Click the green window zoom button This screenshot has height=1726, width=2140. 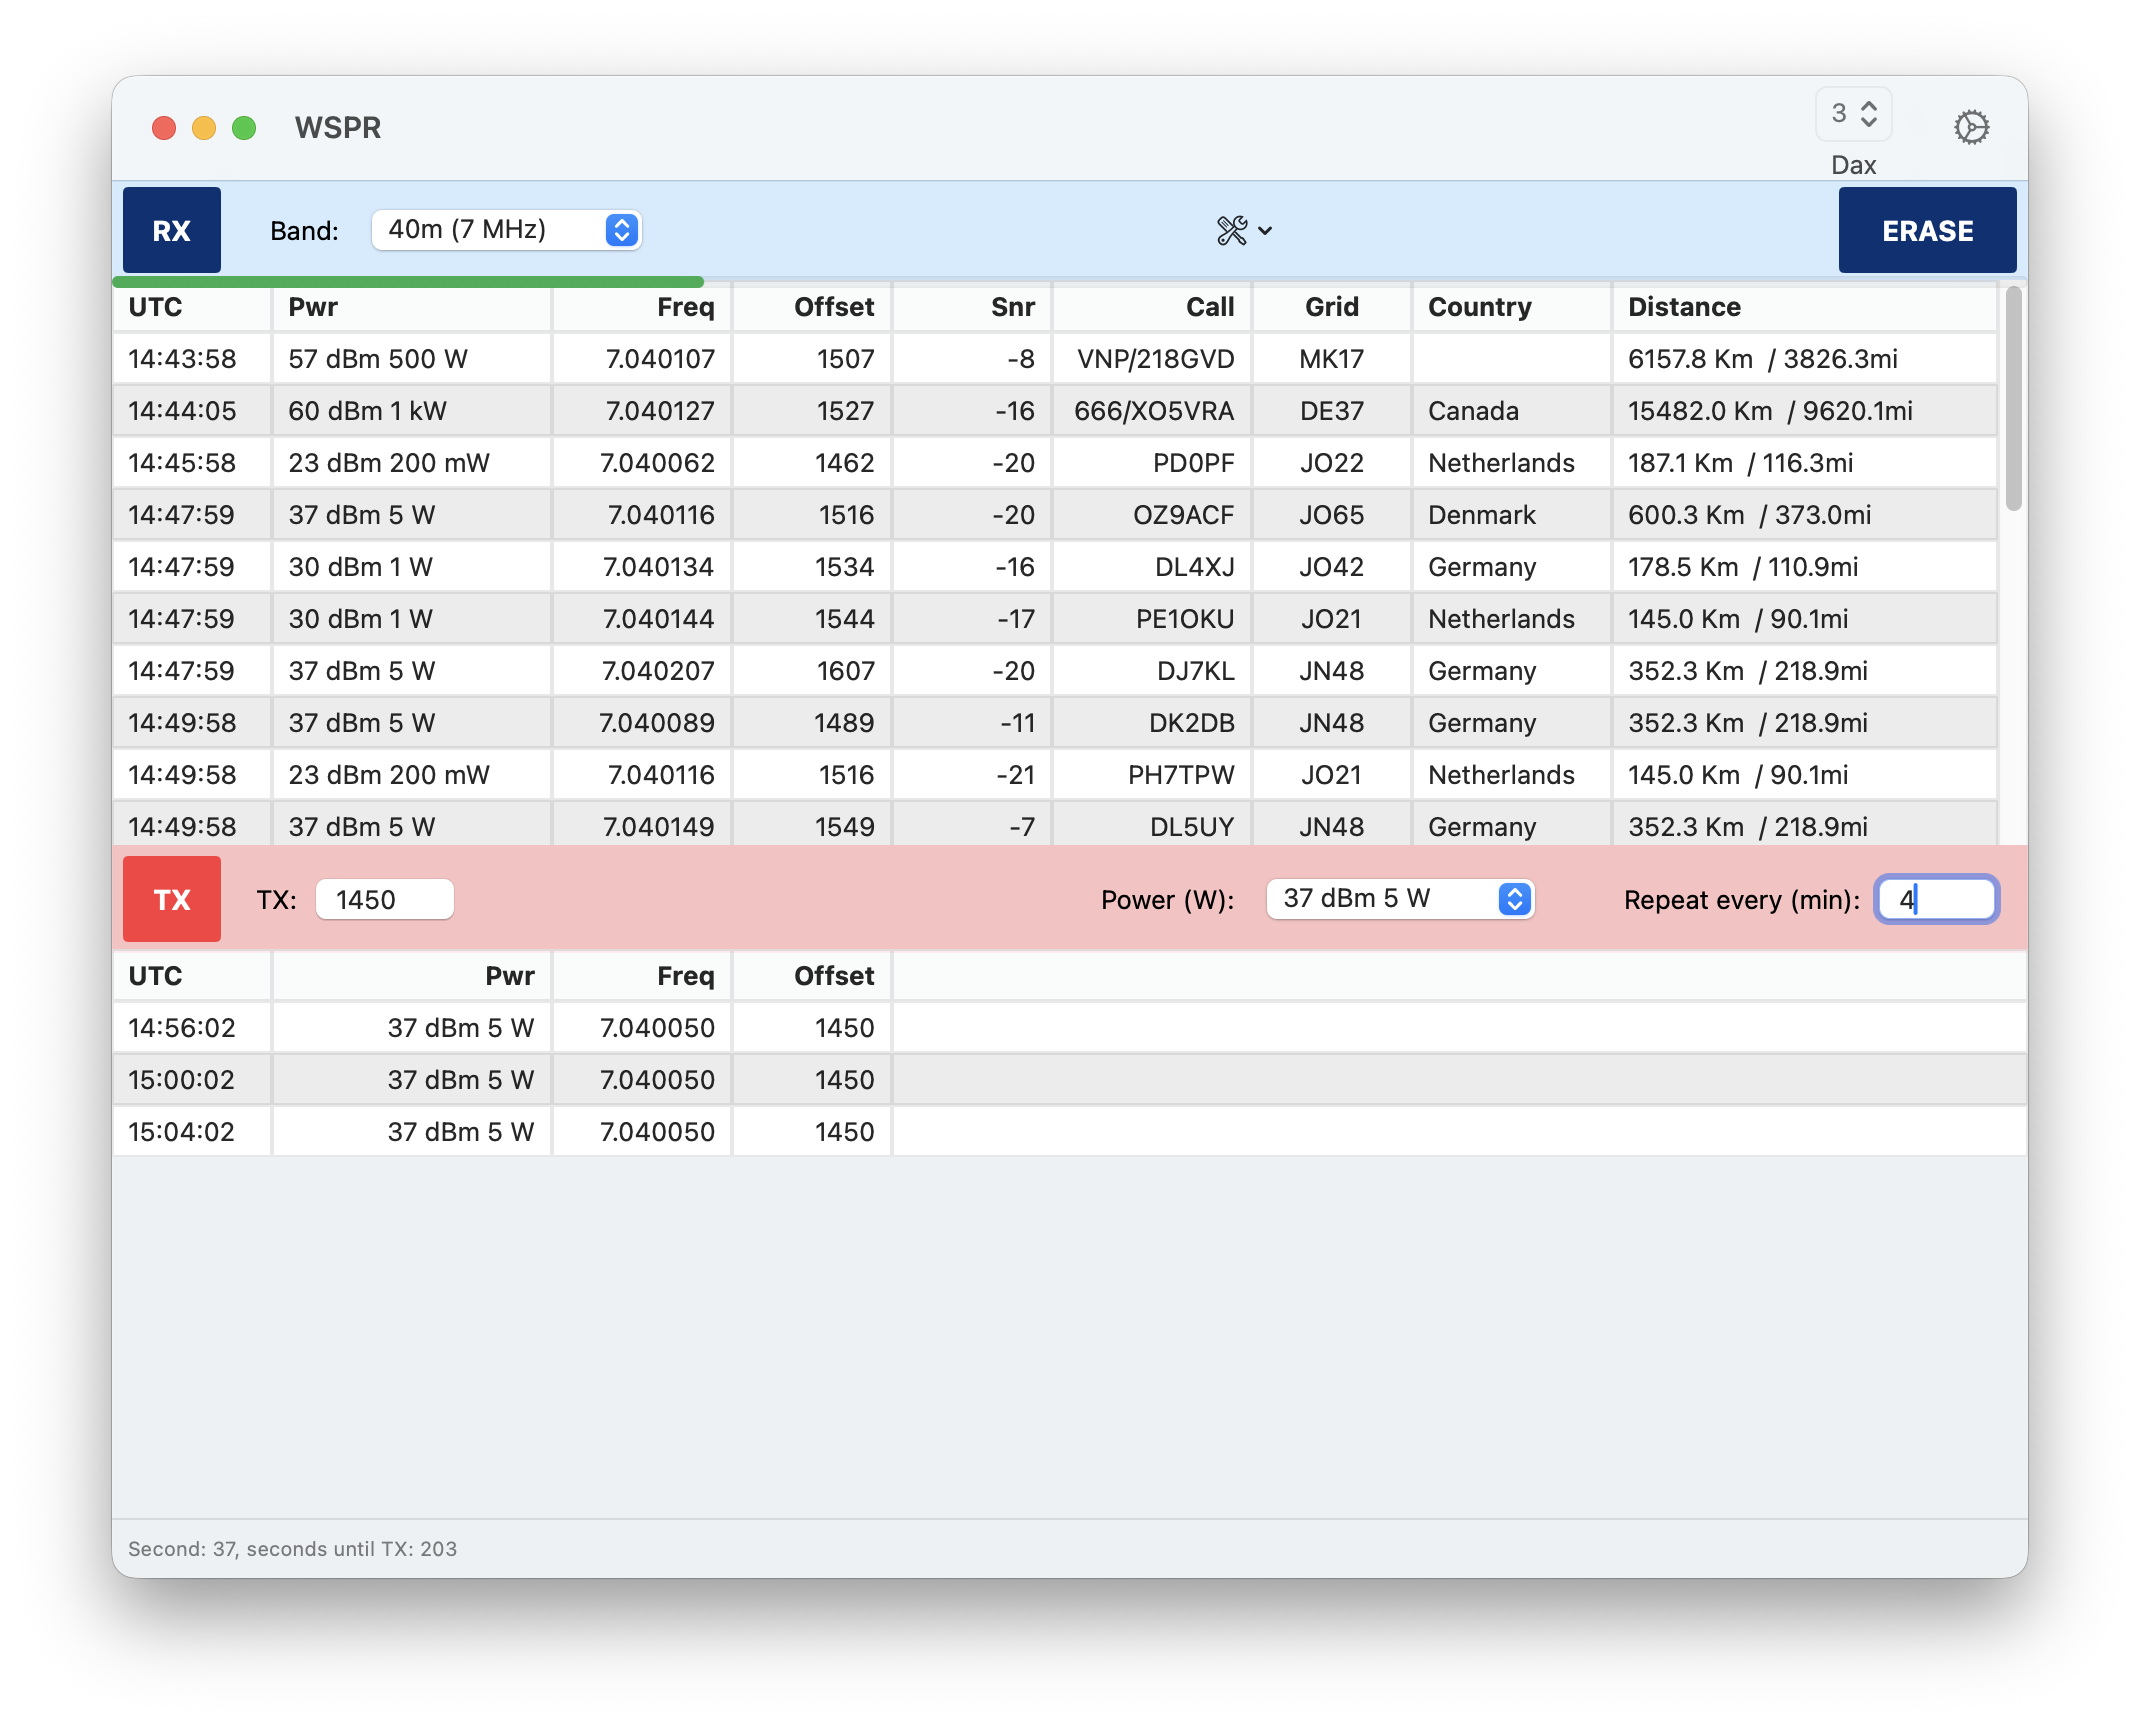(244, 128)
